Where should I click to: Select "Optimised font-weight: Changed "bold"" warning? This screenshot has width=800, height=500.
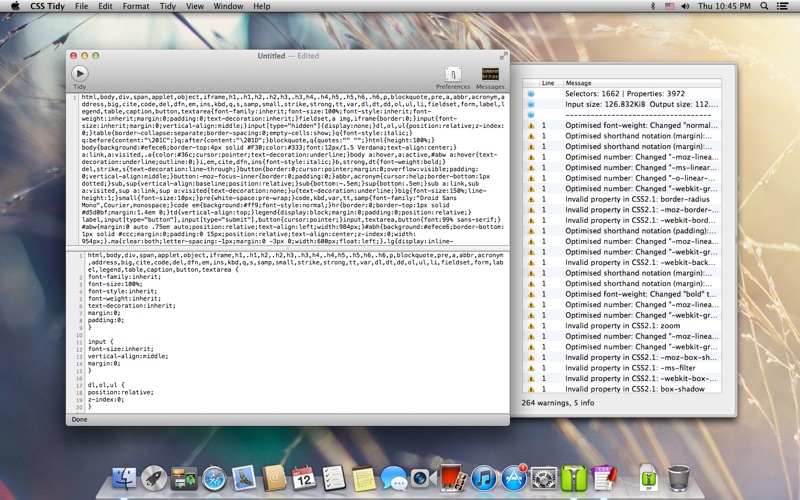coord(622,294)
